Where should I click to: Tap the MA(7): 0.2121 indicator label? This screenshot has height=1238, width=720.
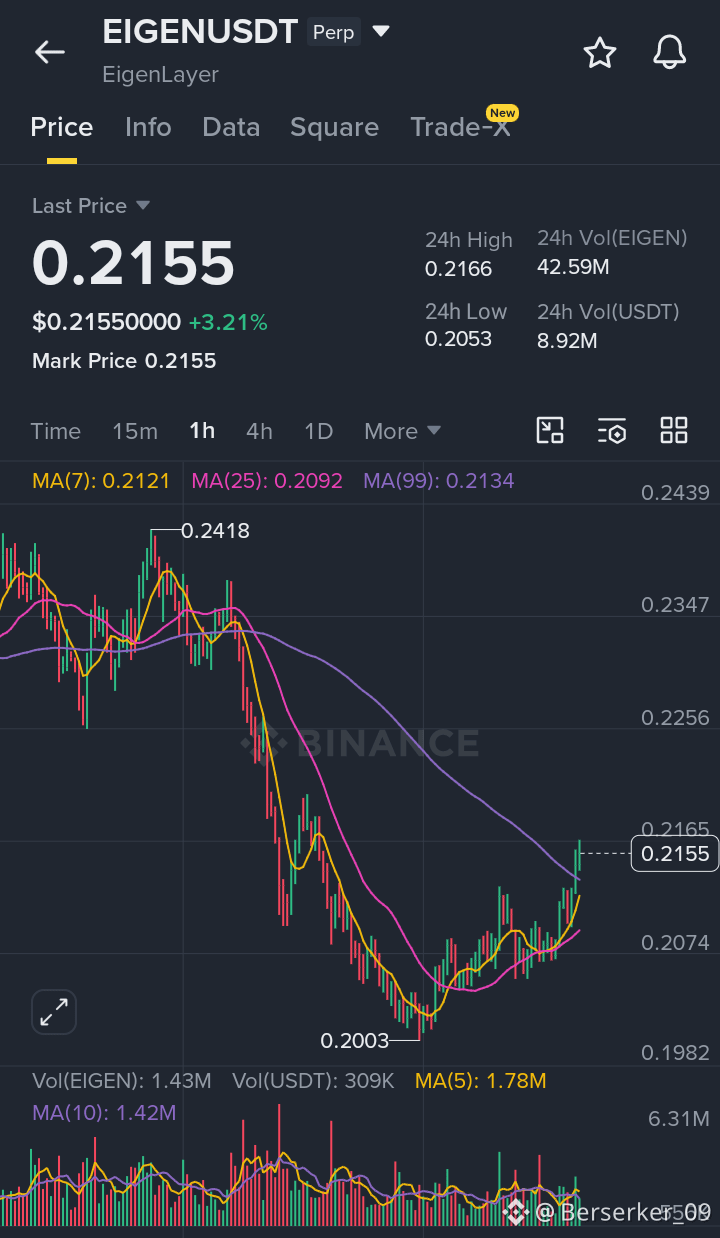tap(102, 481)
